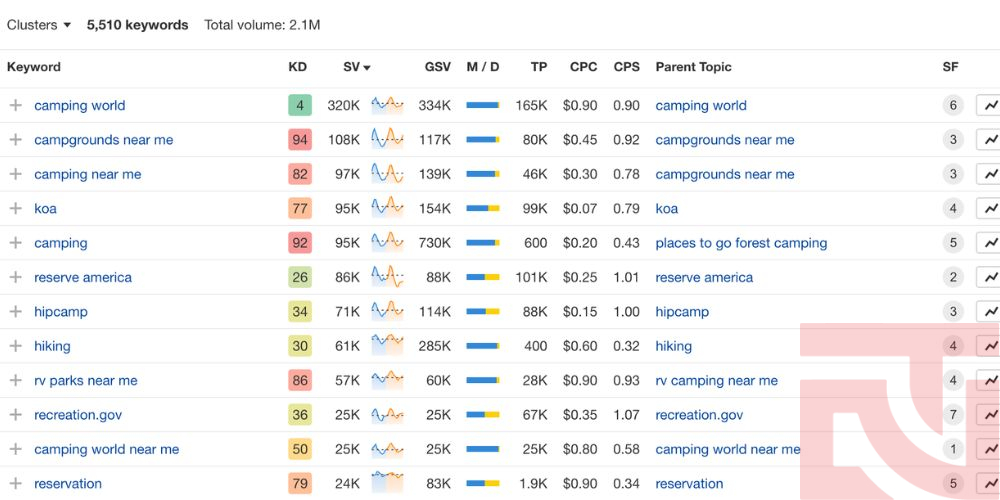Click SV sparkline for reserve america
This screenshot has width=1000, height=500.
pos(388,277)
